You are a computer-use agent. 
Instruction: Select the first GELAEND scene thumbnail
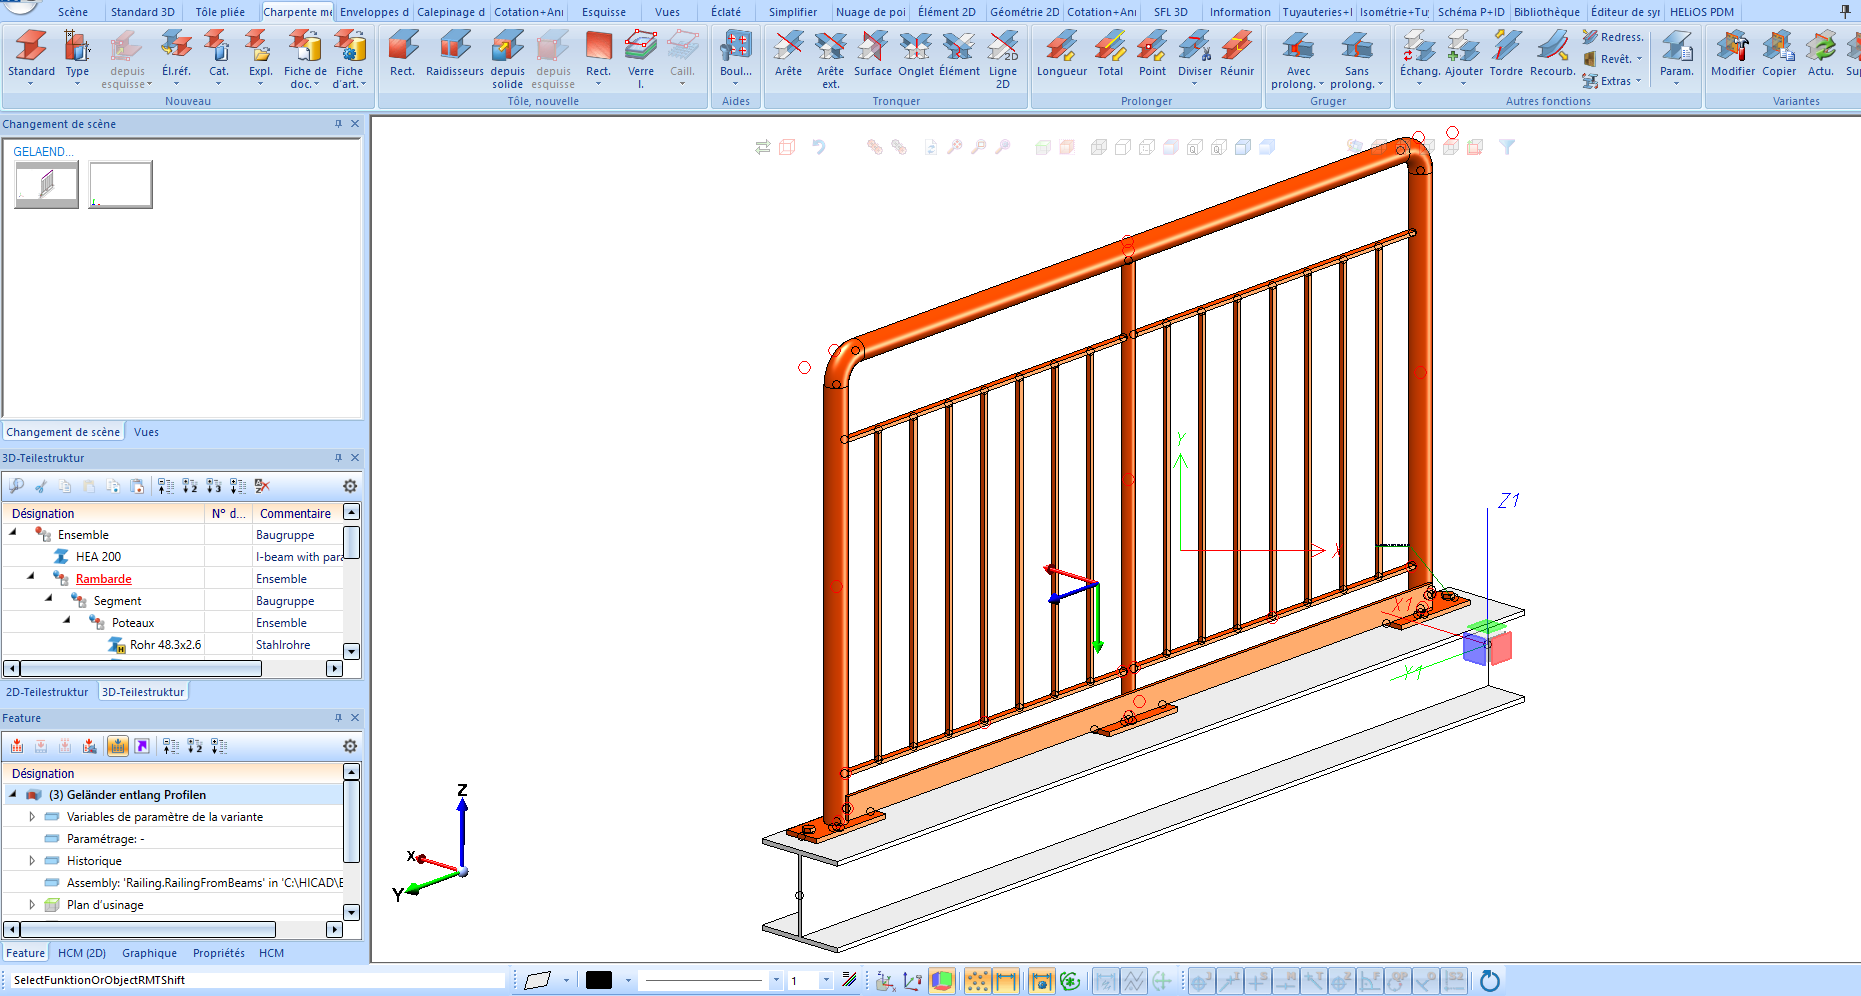pos(46,185)
